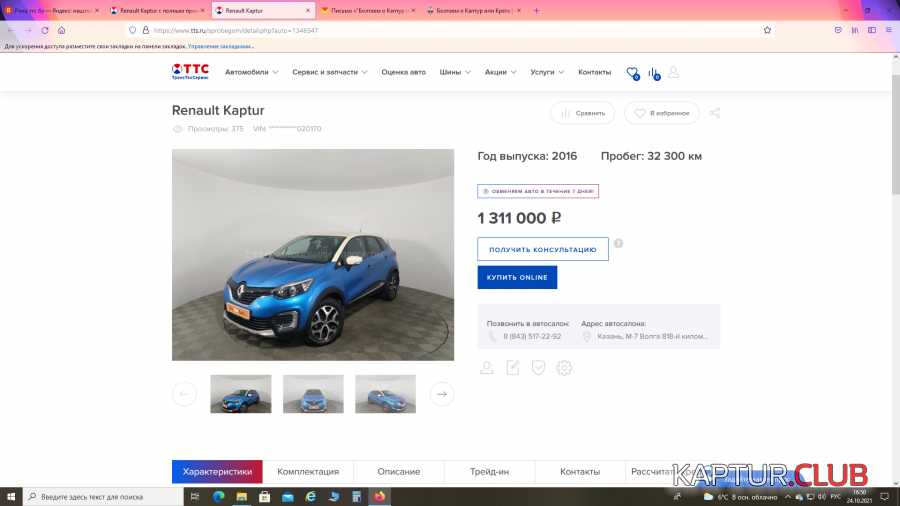Viewport: 900px width, 506px height.
Task: Open the Pocket save icon
Action: point(839,30)
